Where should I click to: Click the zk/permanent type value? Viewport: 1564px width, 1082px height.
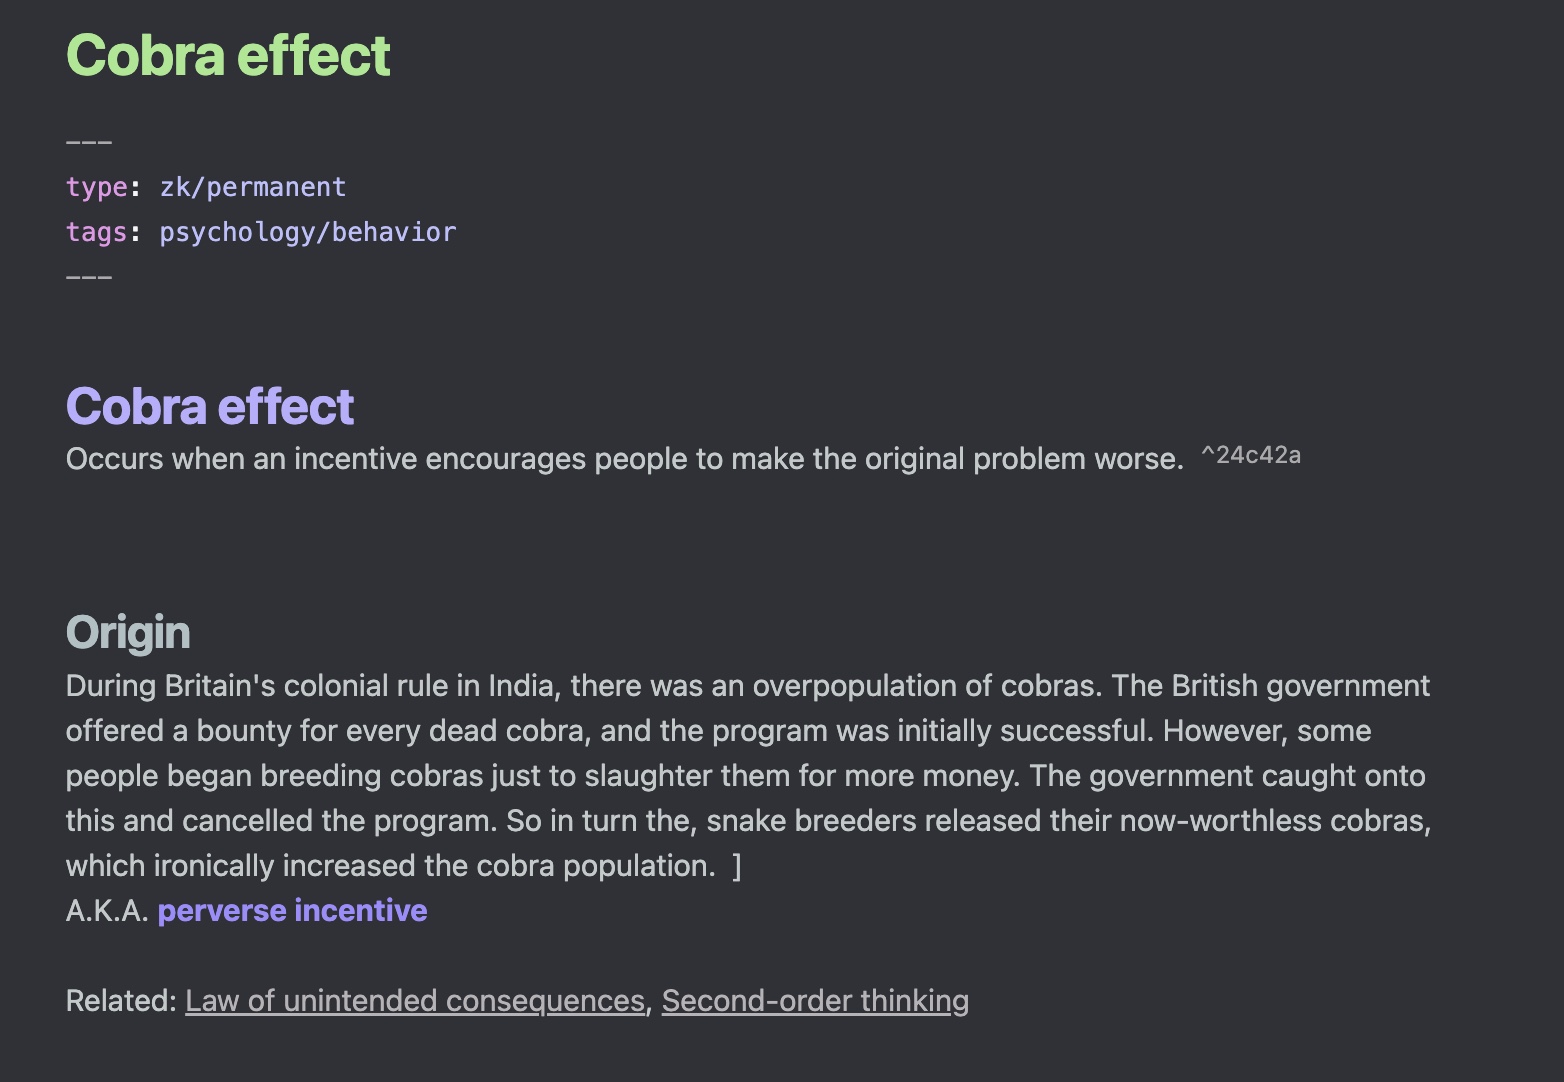pyautogui.click(x=253, y=187)
